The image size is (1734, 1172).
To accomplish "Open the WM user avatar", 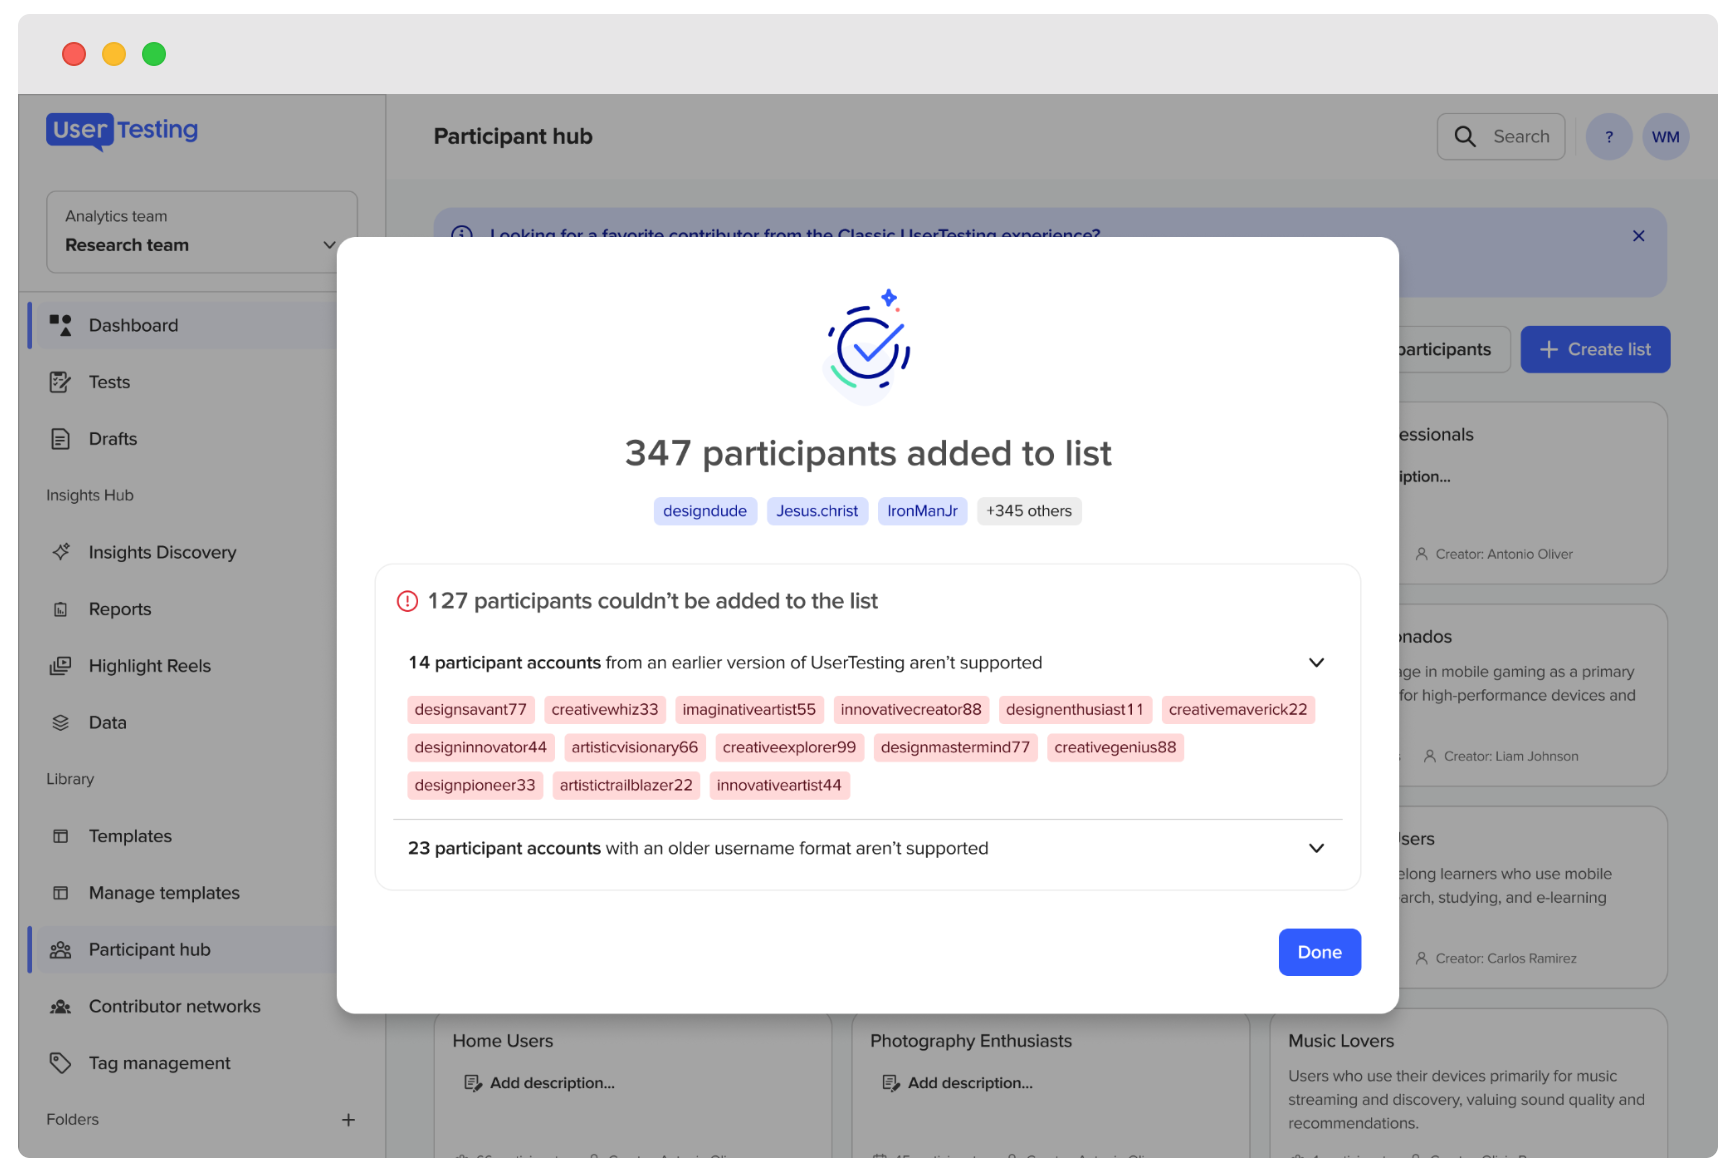I will [1665, 137].
